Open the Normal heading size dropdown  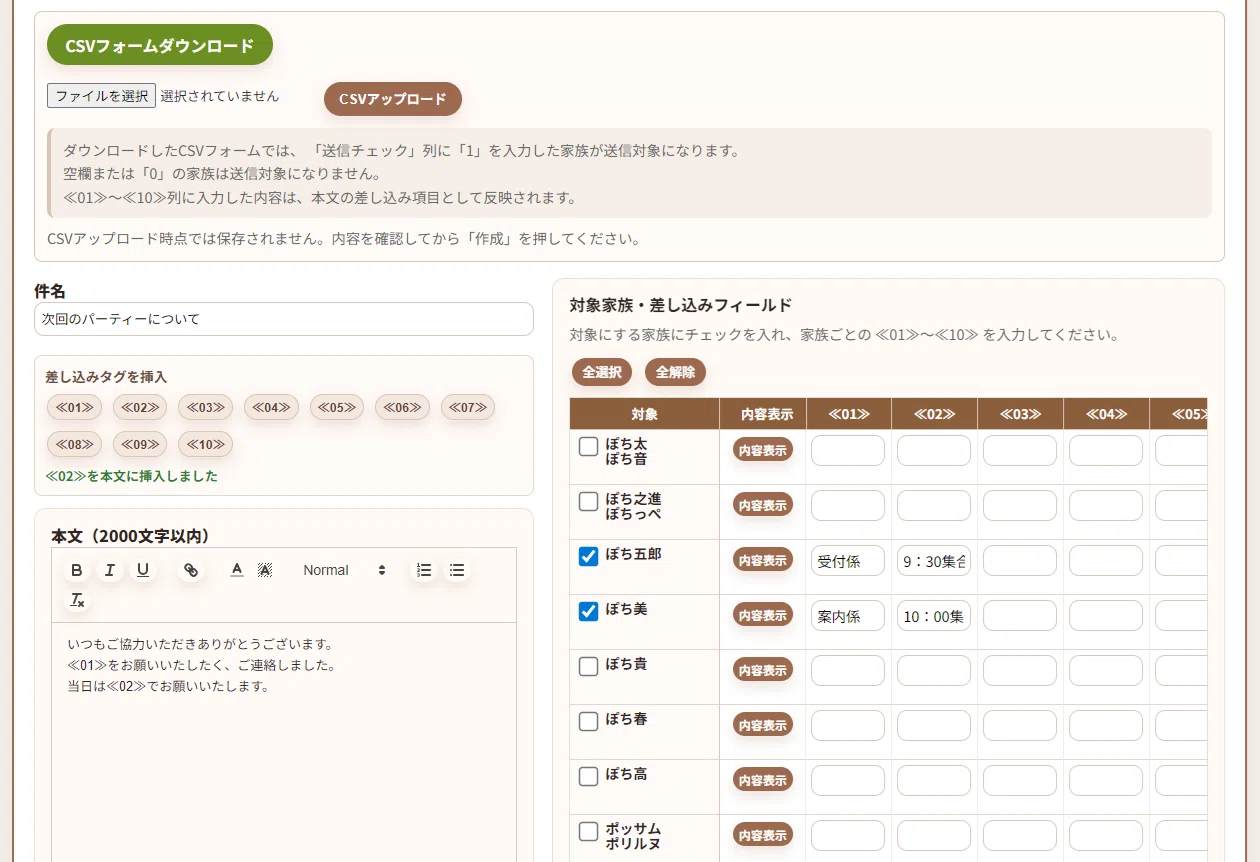(344, 570)
